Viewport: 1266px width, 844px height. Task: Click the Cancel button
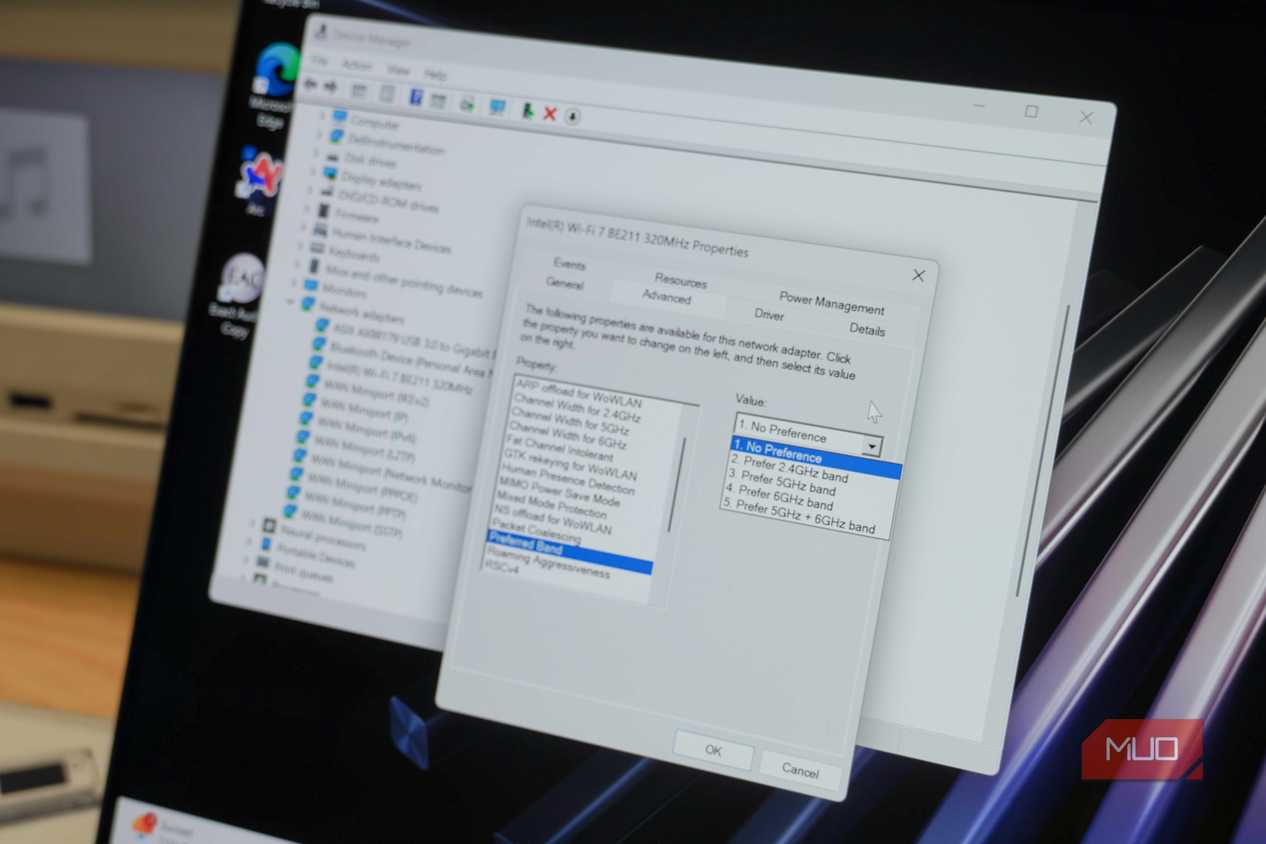[800, 770]
